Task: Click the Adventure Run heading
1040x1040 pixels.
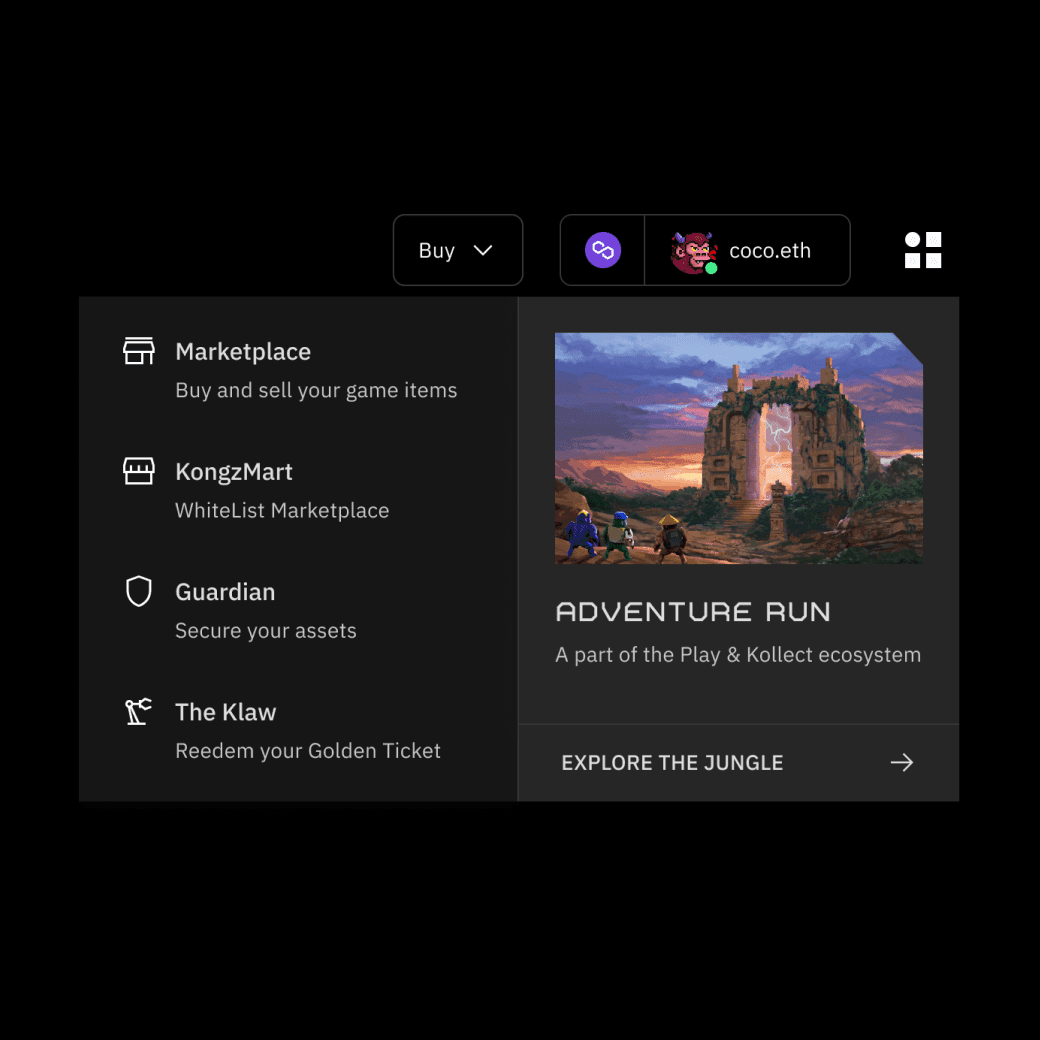Action: pos(693,612)
